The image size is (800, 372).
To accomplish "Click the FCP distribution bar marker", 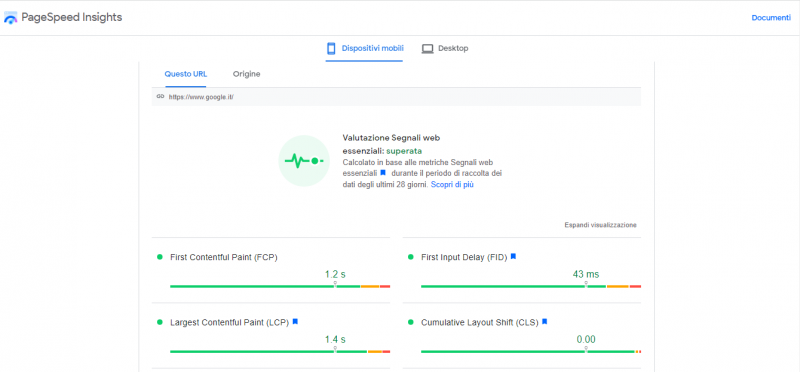I will point(335,284).
